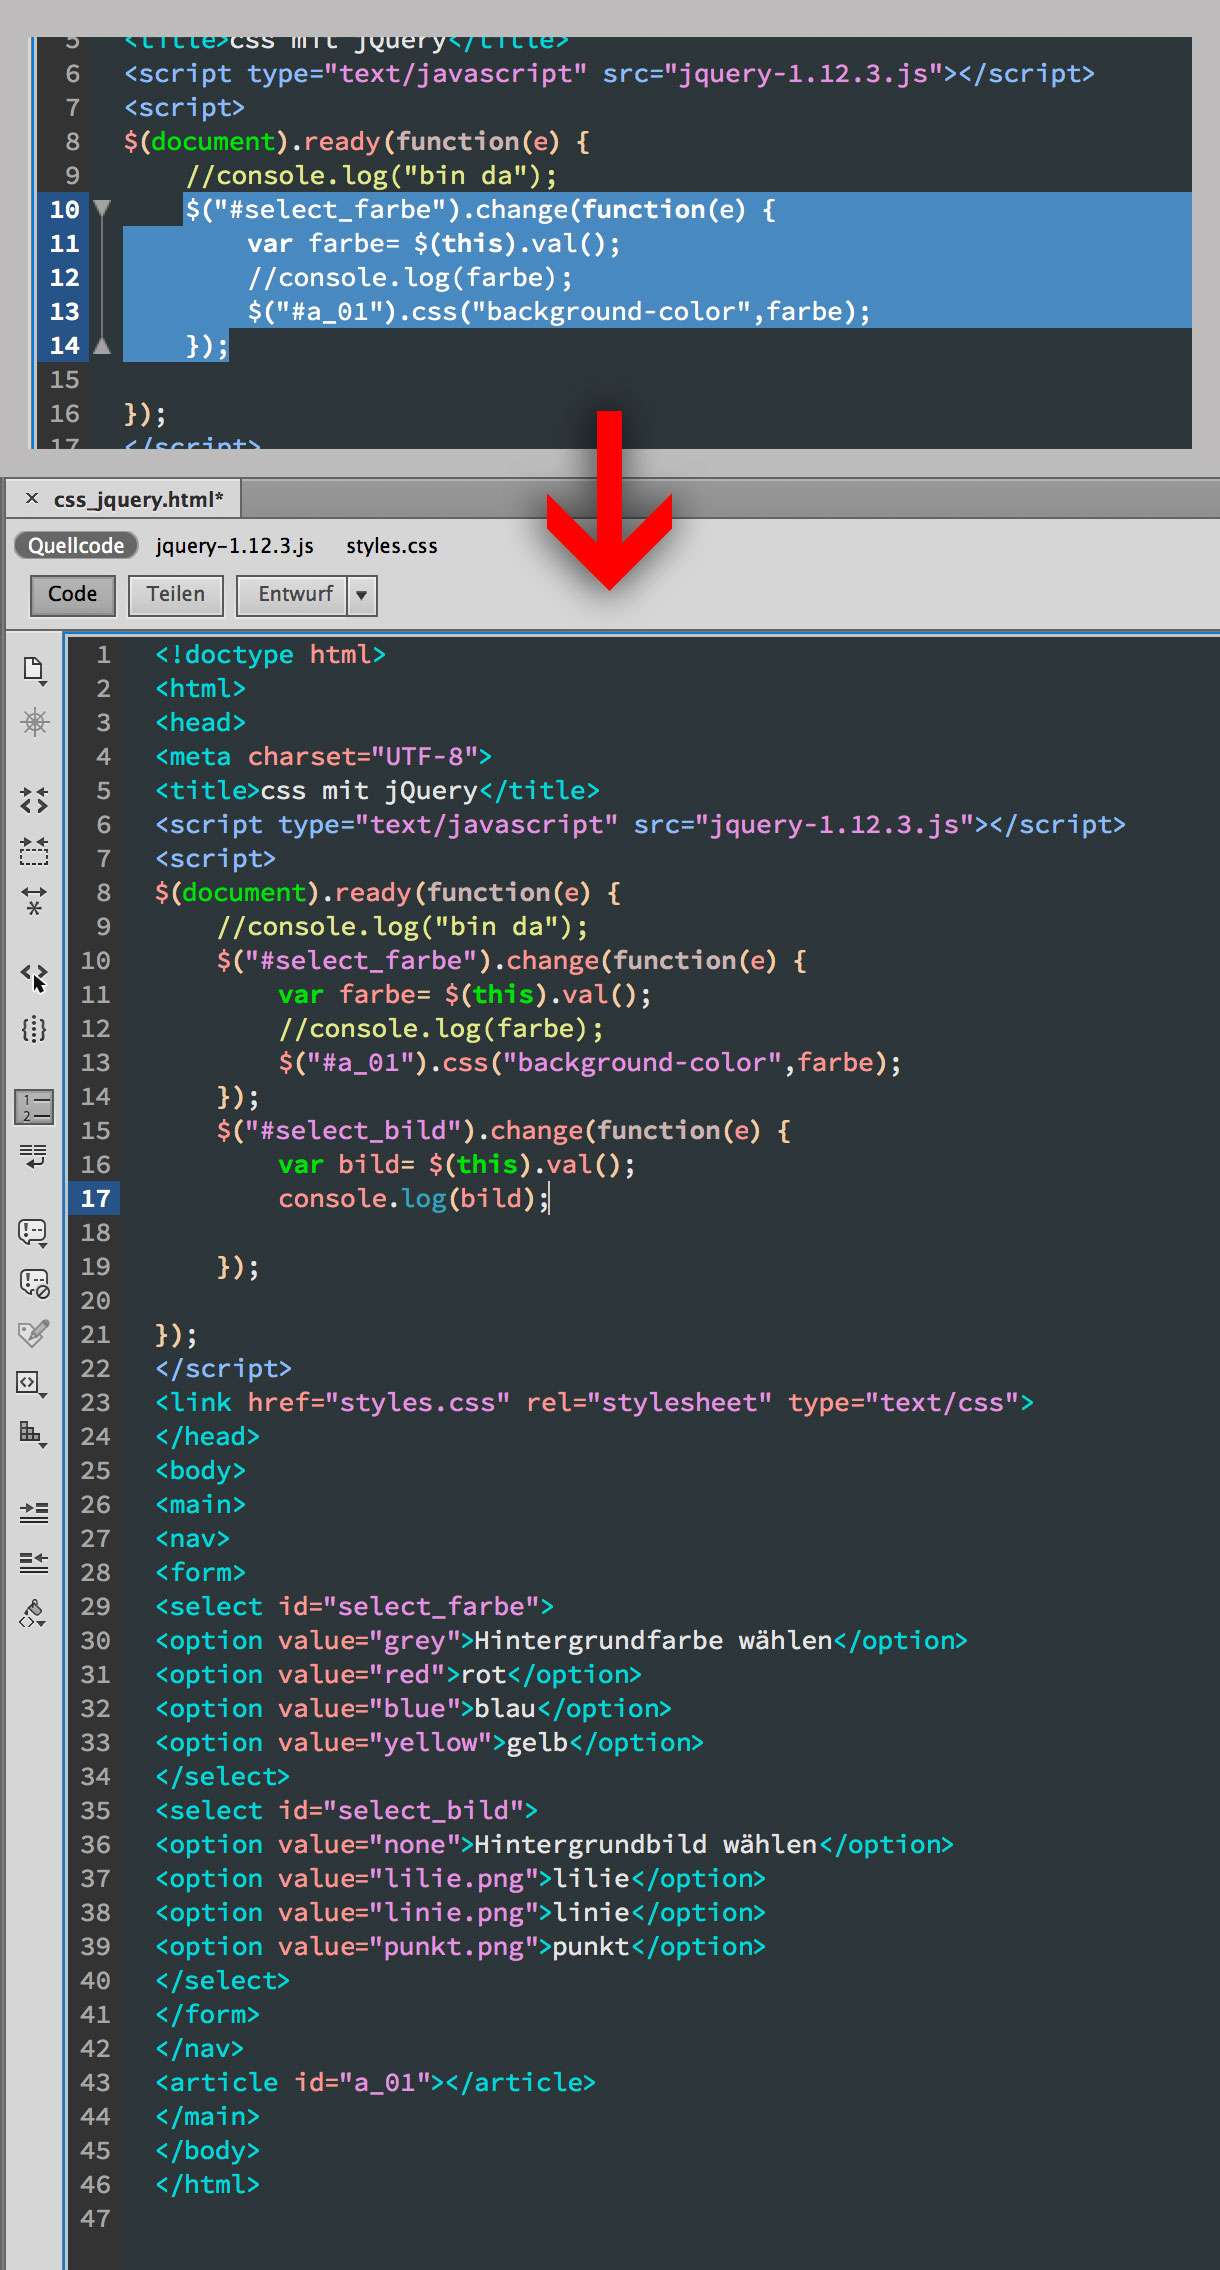Place cursor in console.log(bild); line
This screenshot has width=1220, height=2270.
(x=414, y=1198)
